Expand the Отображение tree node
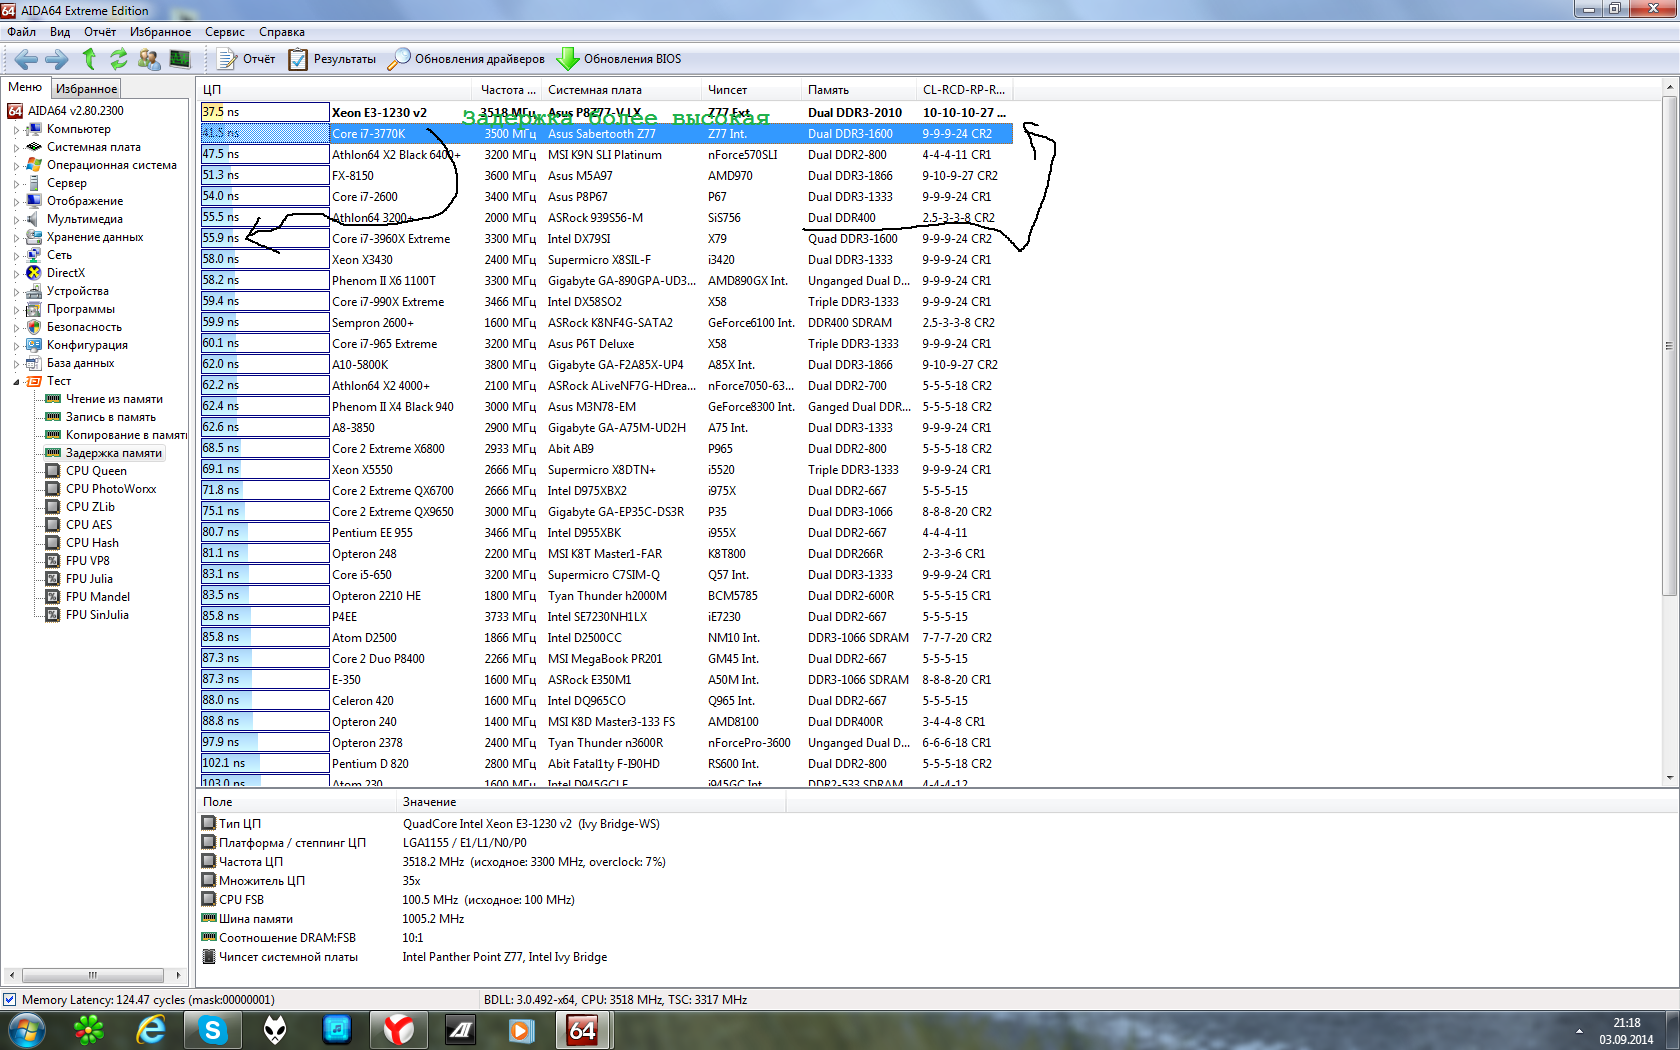Viewport: 1680px width, 1050px height. coord(16,202)
